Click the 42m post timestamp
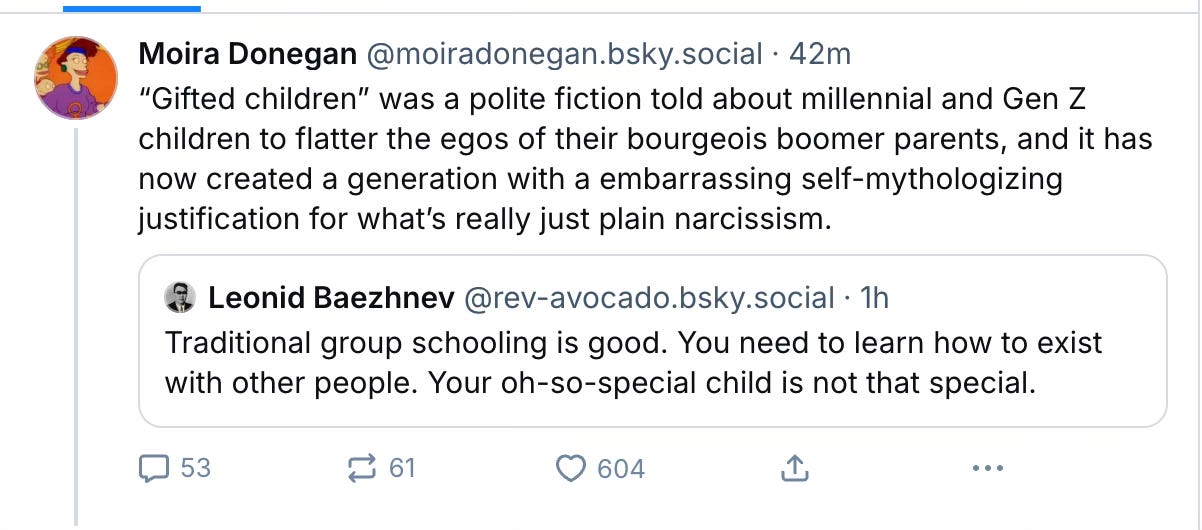The width and height of the screenshot is (1202, 530). coord(820,54)
